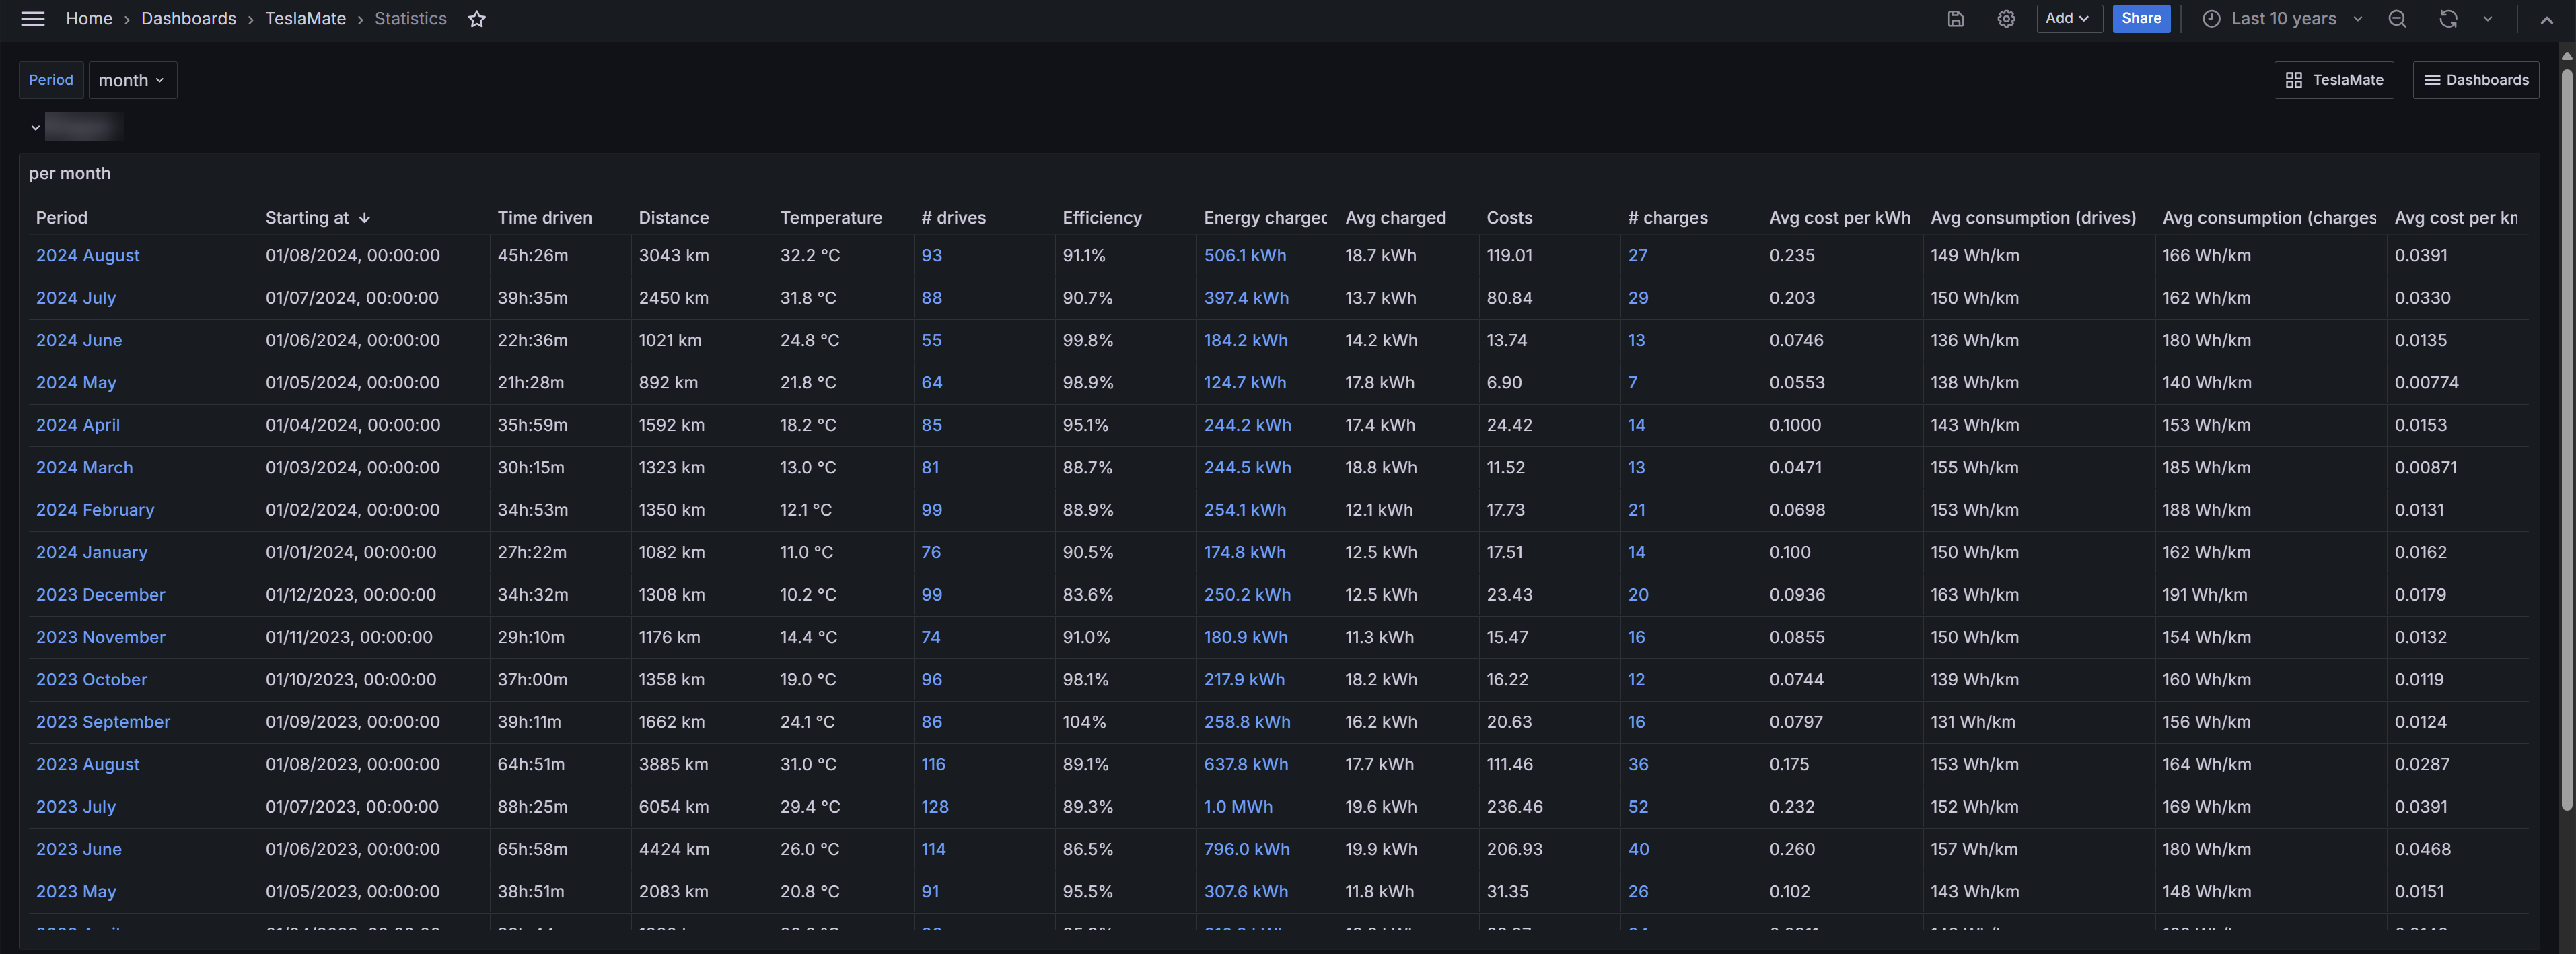2576x954 pixels.
Task: Open the 2024 April period link
Action: (x=77, y=425)
